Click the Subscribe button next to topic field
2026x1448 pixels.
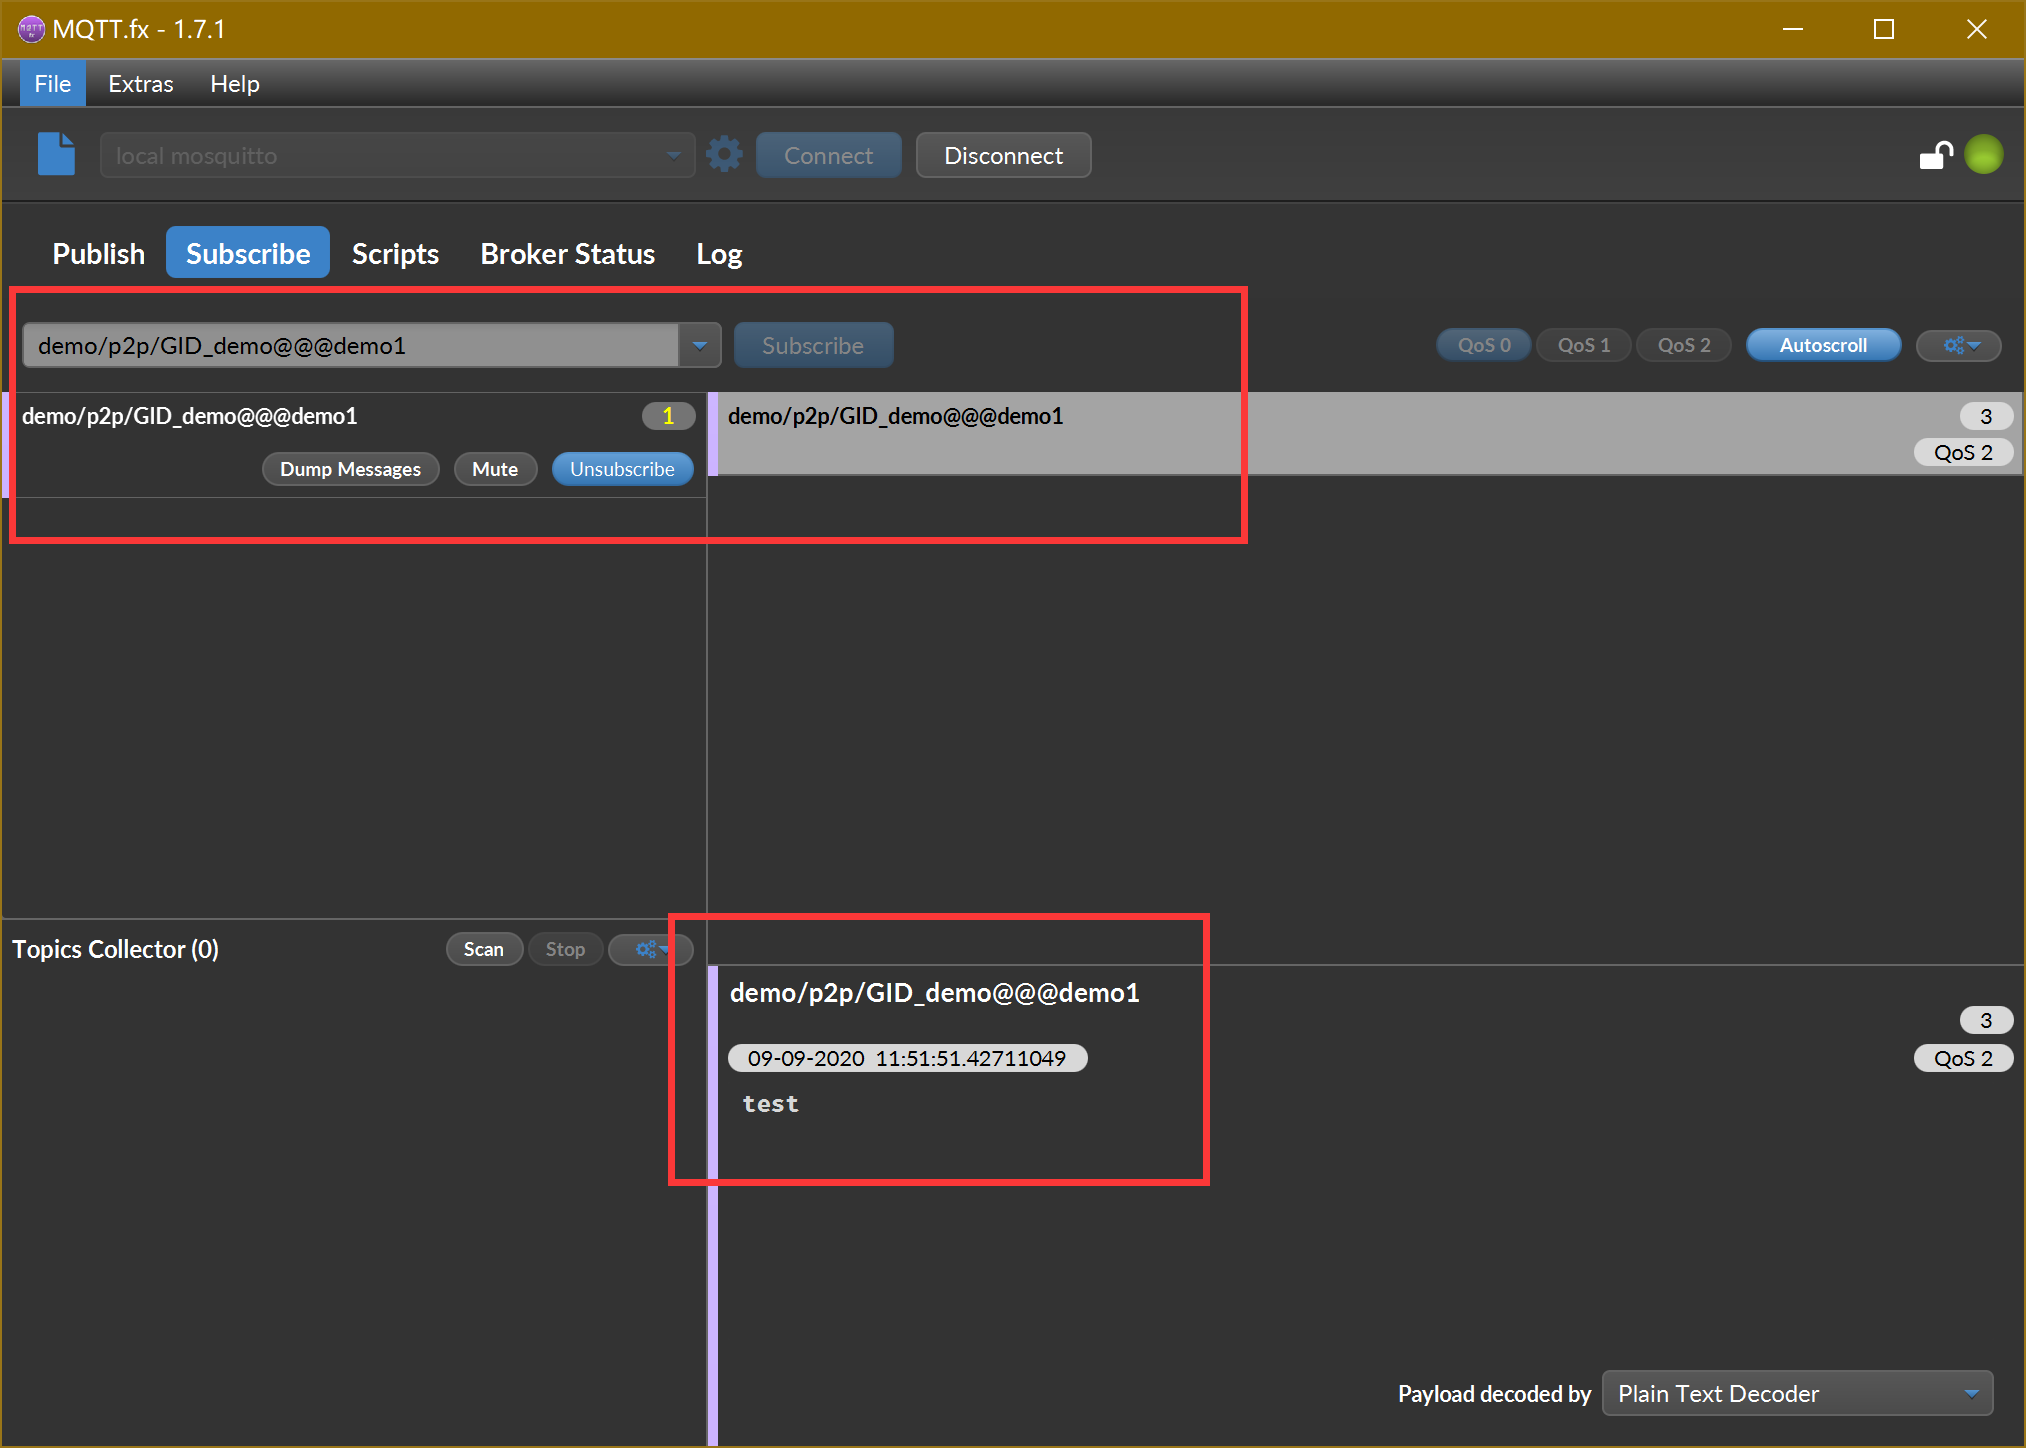point(813,345)
